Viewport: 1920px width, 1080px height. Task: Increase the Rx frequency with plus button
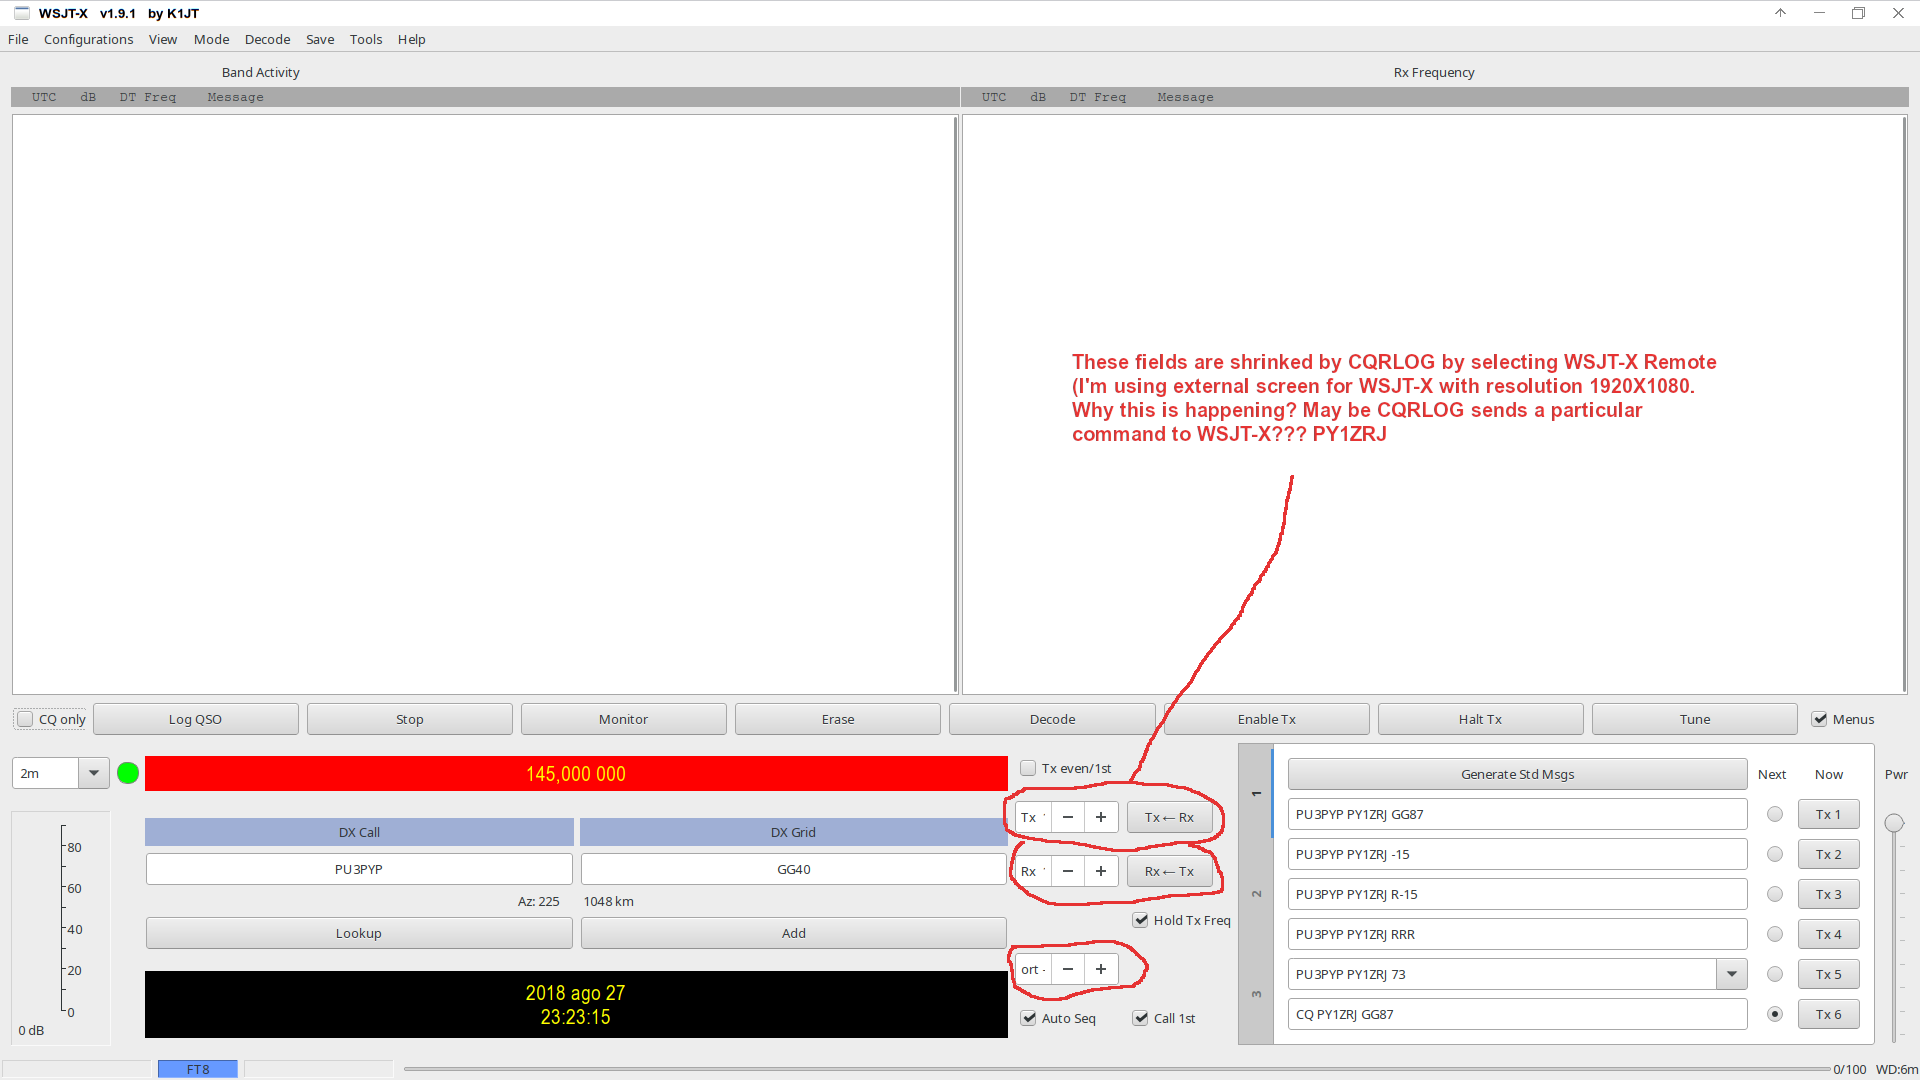[x=1101, y=871]
